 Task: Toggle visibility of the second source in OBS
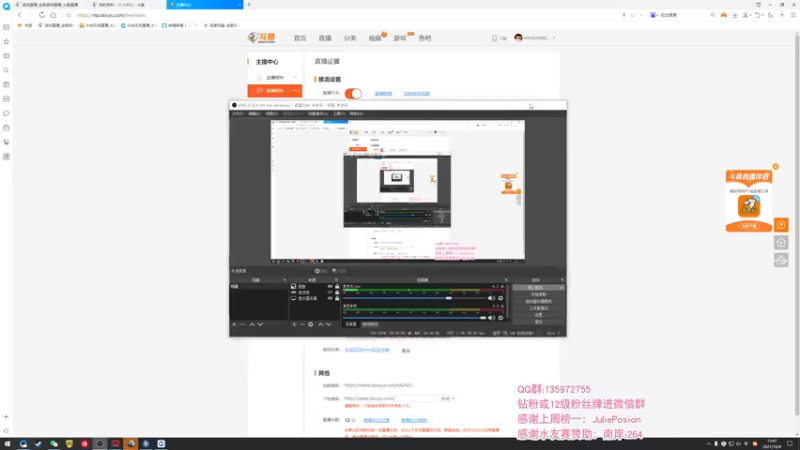pyautogui.click(x=330, y=292)
